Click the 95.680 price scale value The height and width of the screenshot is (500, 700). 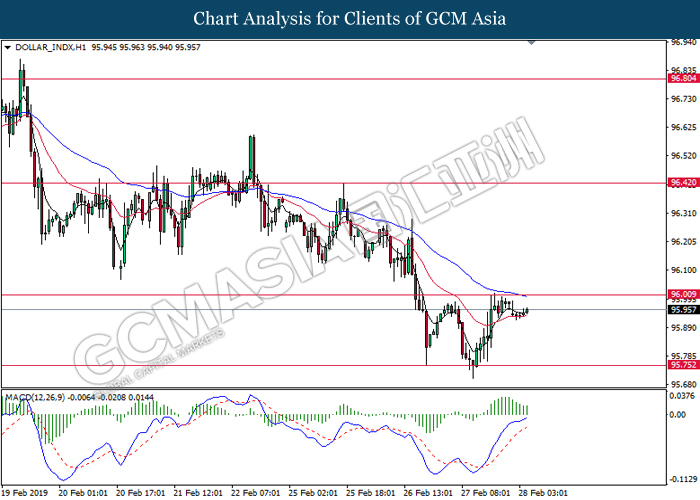[684, 384]
